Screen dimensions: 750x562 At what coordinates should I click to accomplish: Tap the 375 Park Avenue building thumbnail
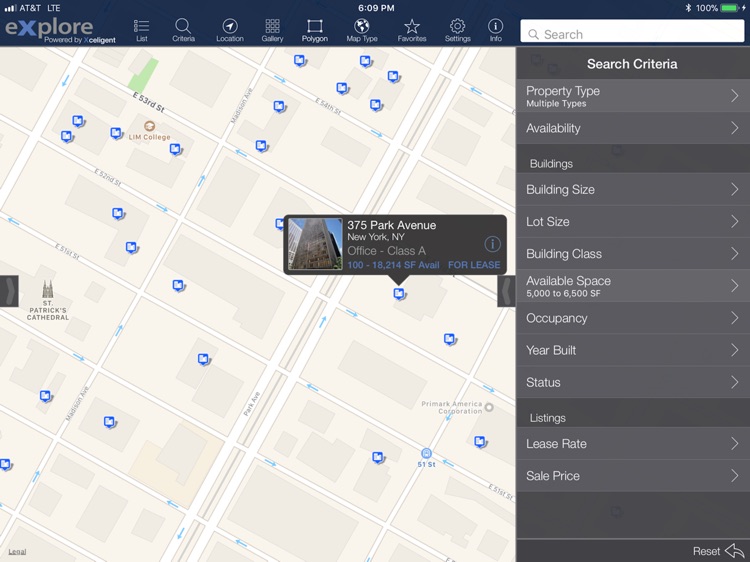315,244
